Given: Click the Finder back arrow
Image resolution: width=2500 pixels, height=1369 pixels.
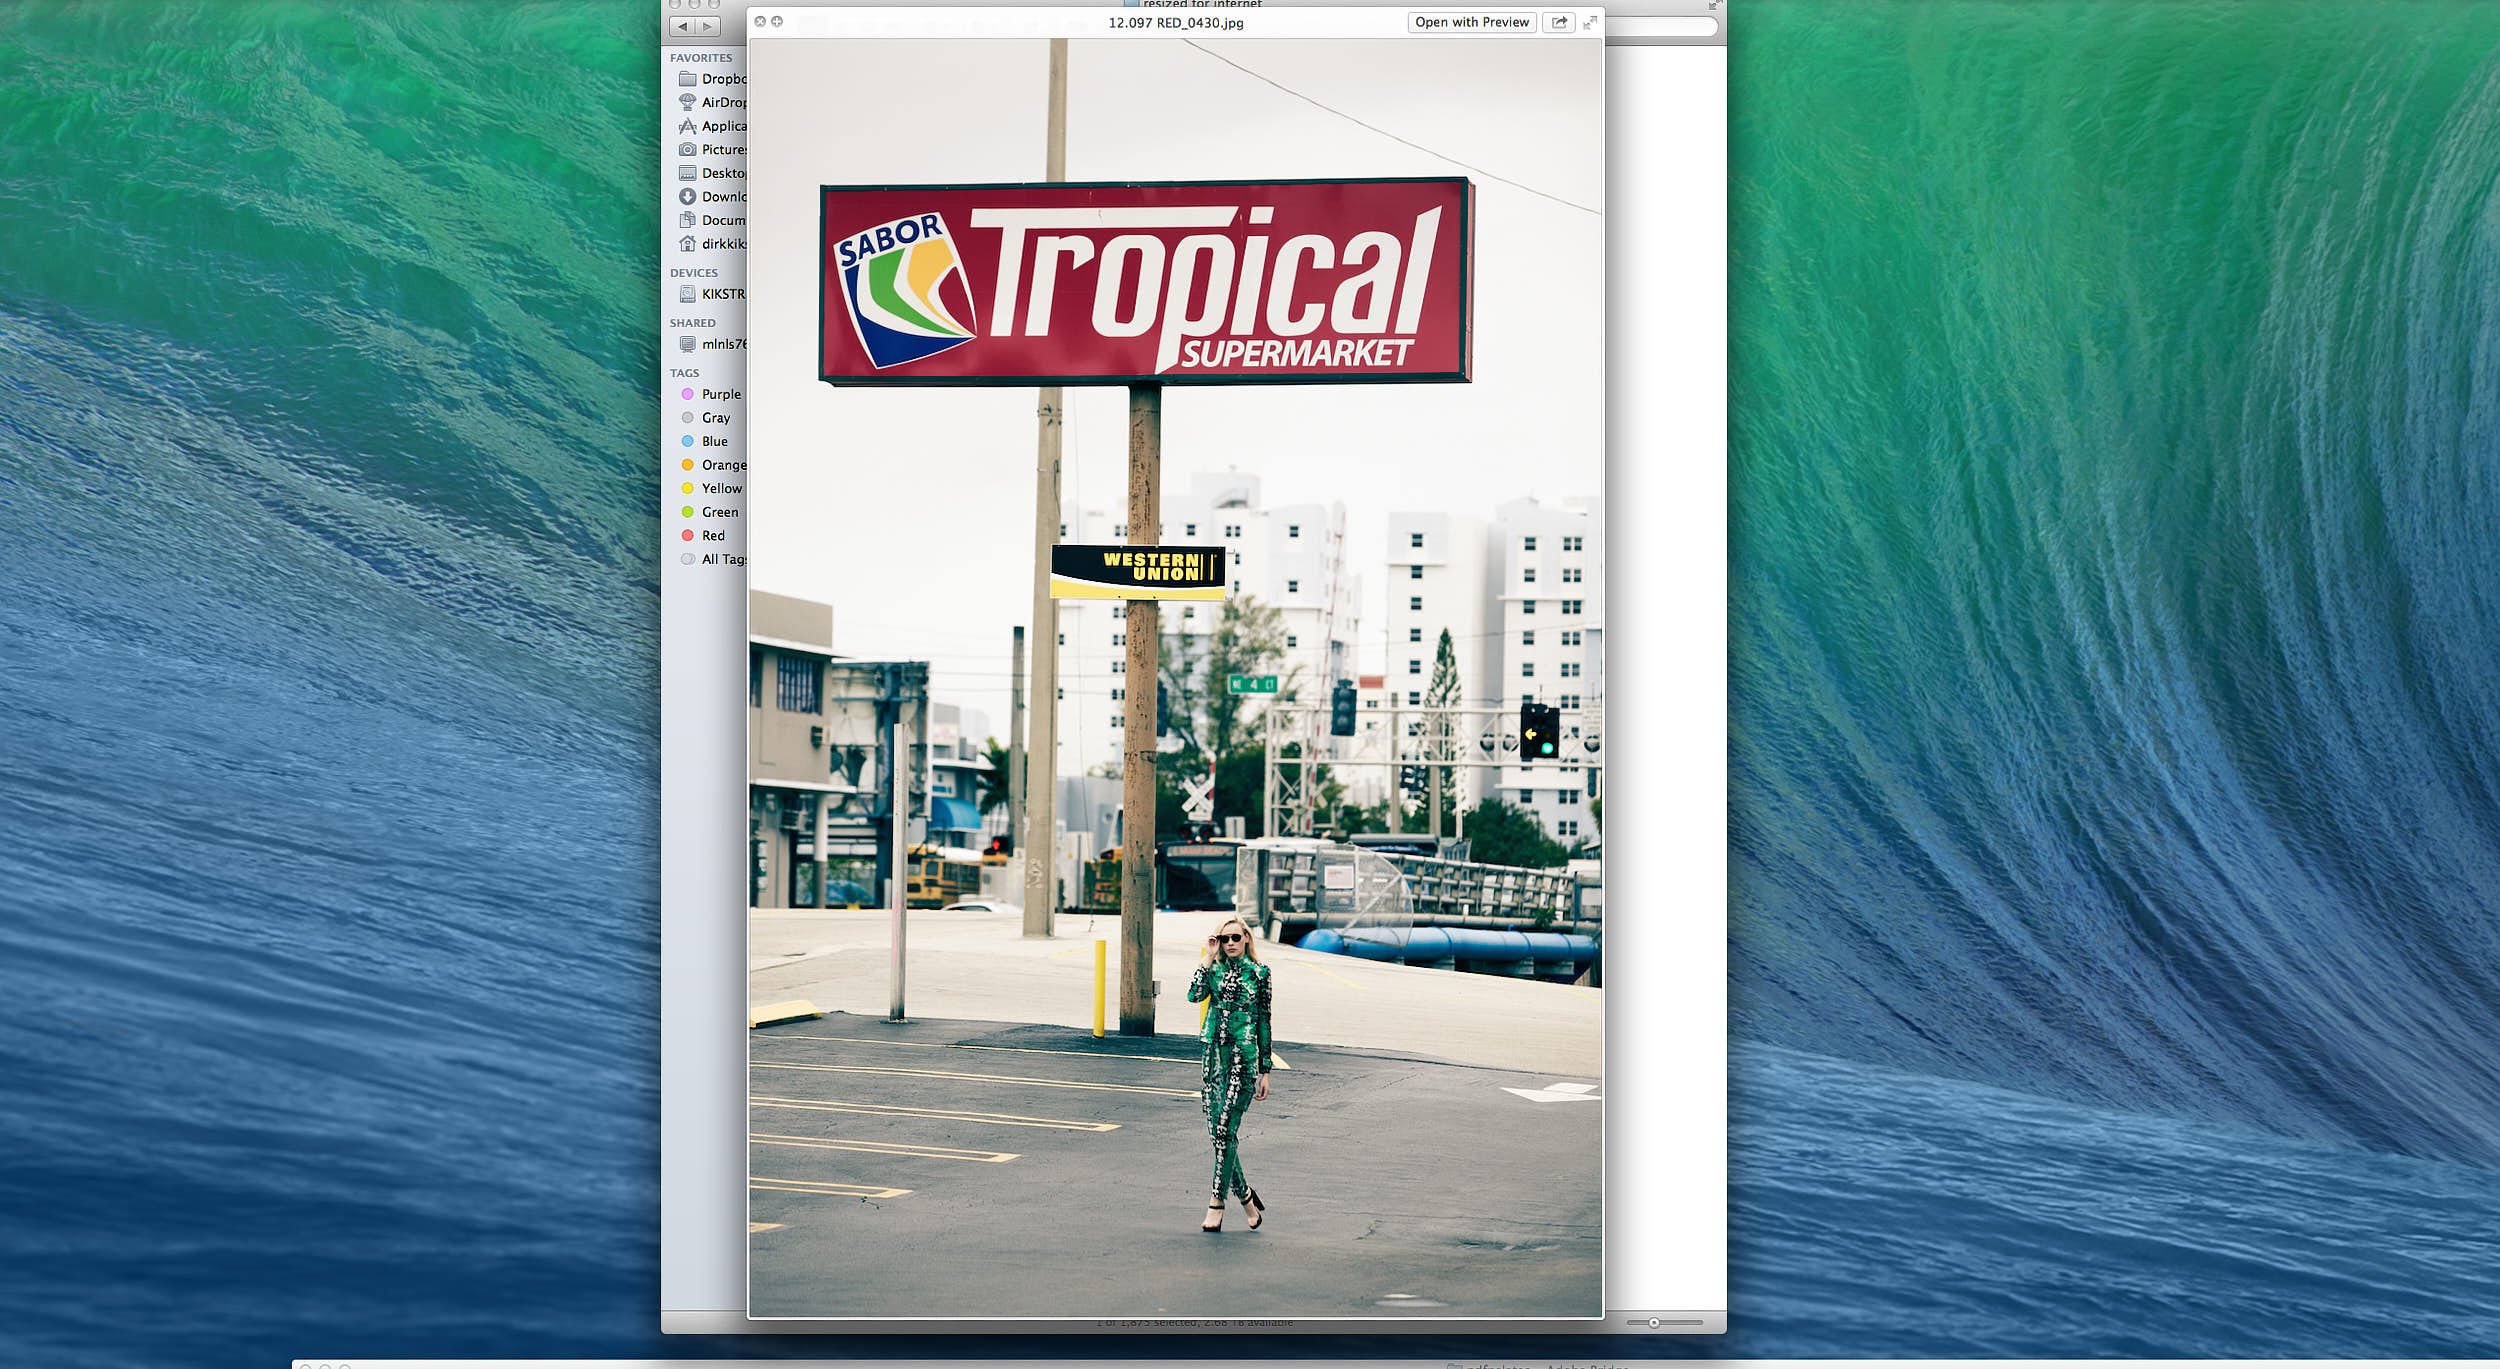Looking at the screenshot, I should [683, 27].
